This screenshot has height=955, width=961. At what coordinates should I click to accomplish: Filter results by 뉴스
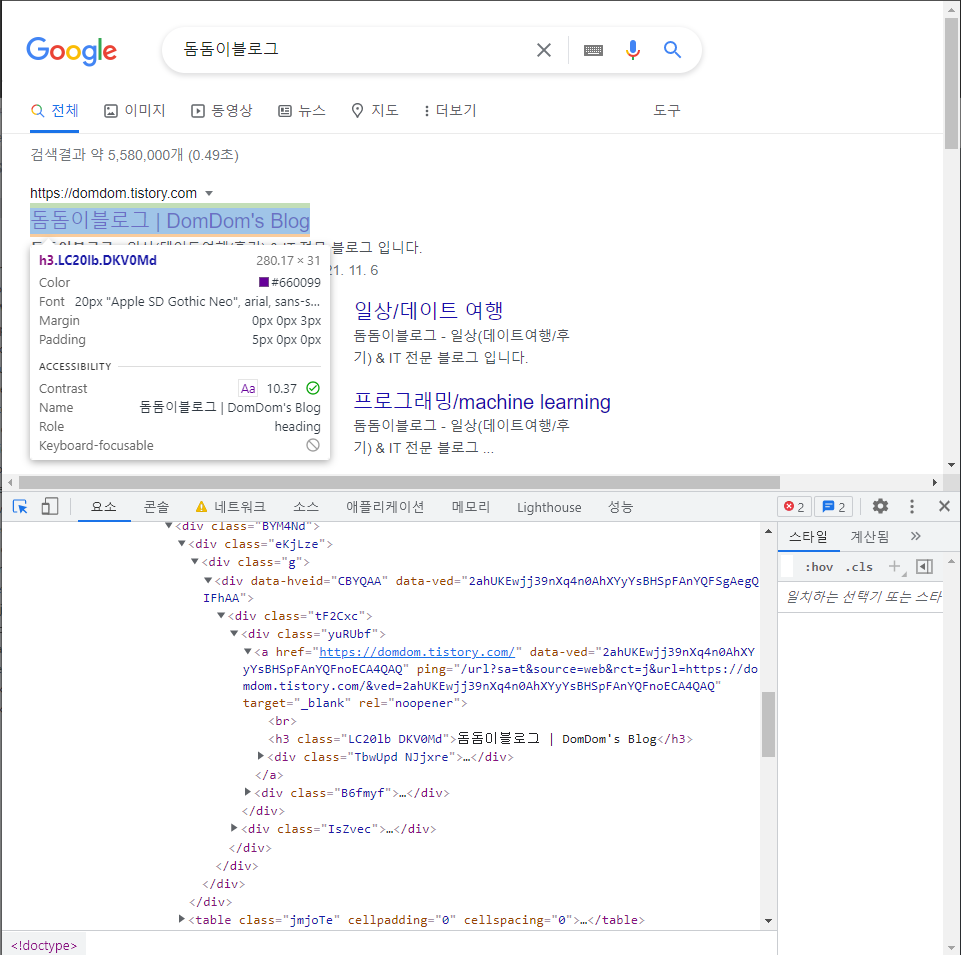coord(302,110)
